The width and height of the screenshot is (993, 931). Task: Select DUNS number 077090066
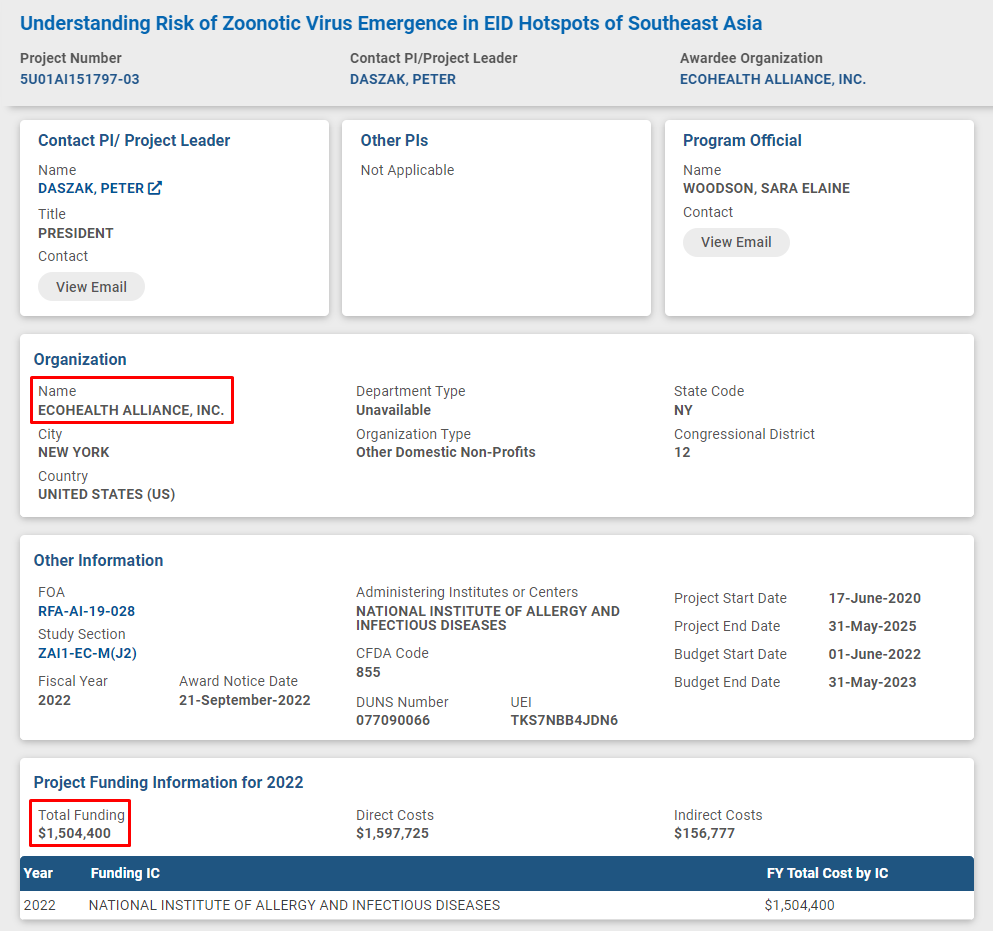tap(393, 720)
